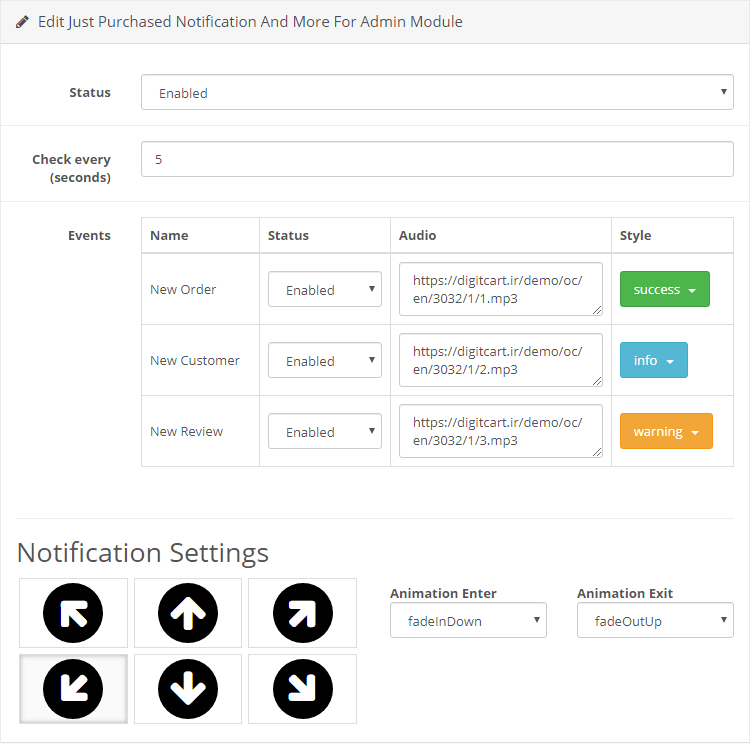Open New Review status dropdown
The image size is (750, 744).
click(x=325, y=431)
